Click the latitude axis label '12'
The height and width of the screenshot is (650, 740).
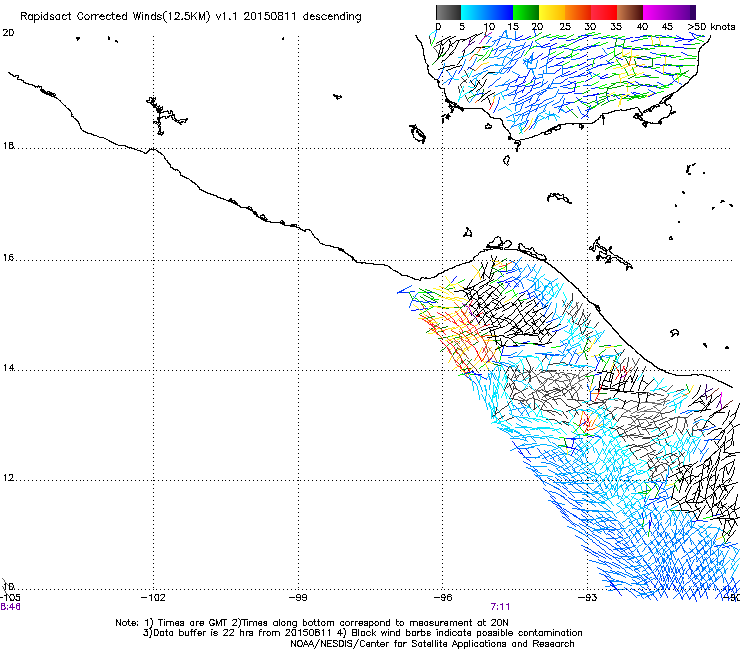click(8, 478)
